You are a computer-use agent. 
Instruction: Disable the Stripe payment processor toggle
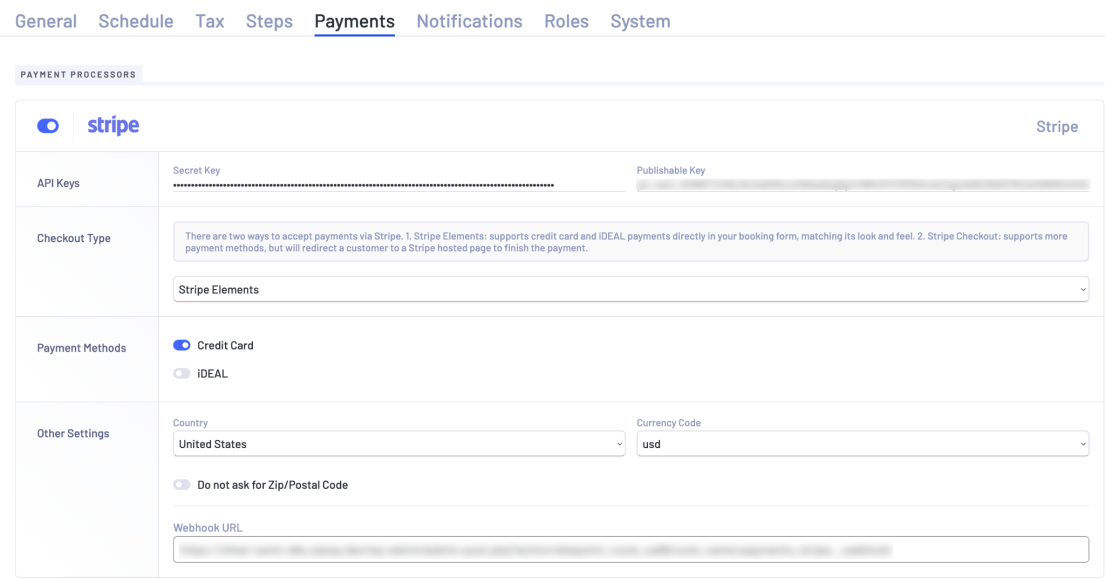tap(48, 126)
